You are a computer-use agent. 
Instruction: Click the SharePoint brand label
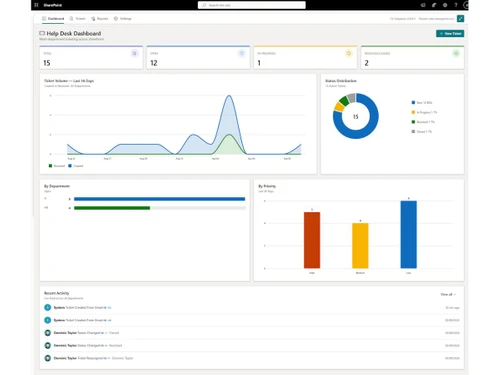pos(53,5)
